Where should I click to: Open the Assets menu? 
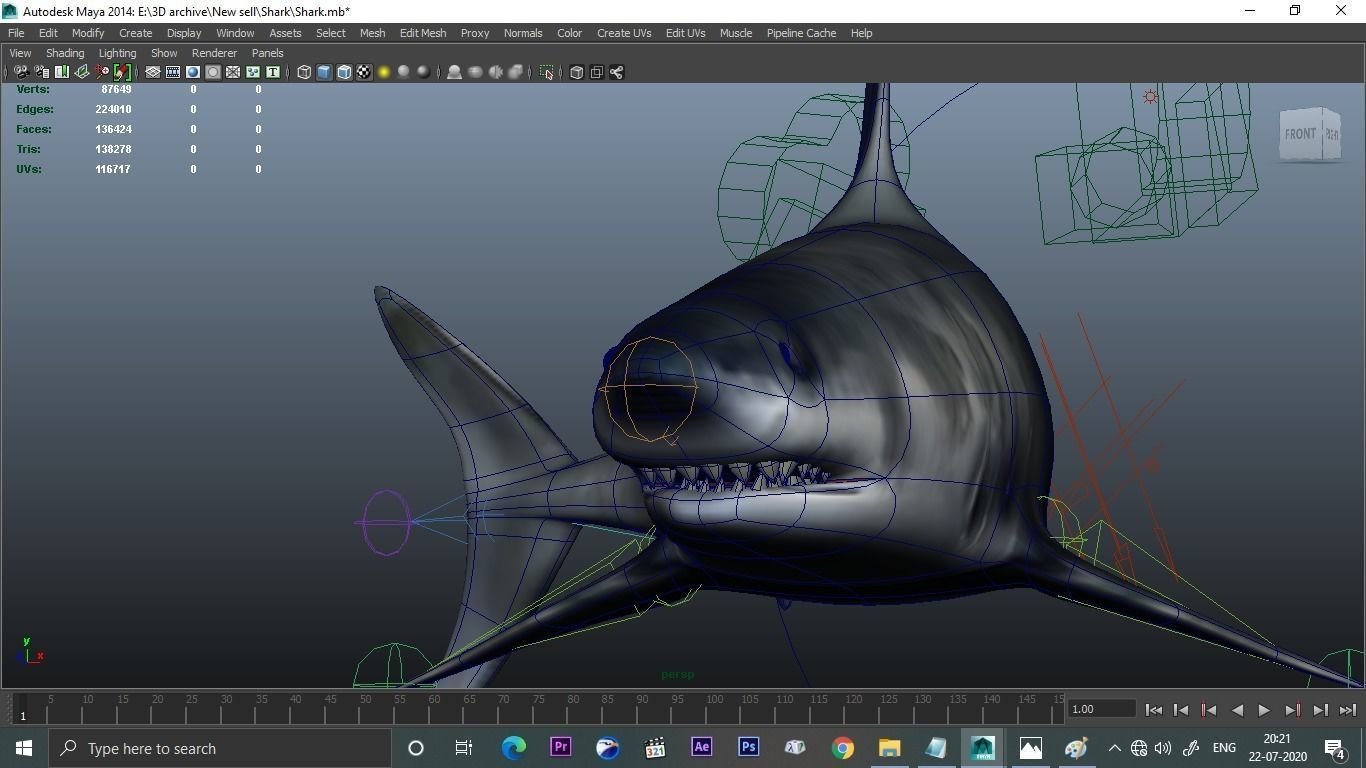point(285,33)
